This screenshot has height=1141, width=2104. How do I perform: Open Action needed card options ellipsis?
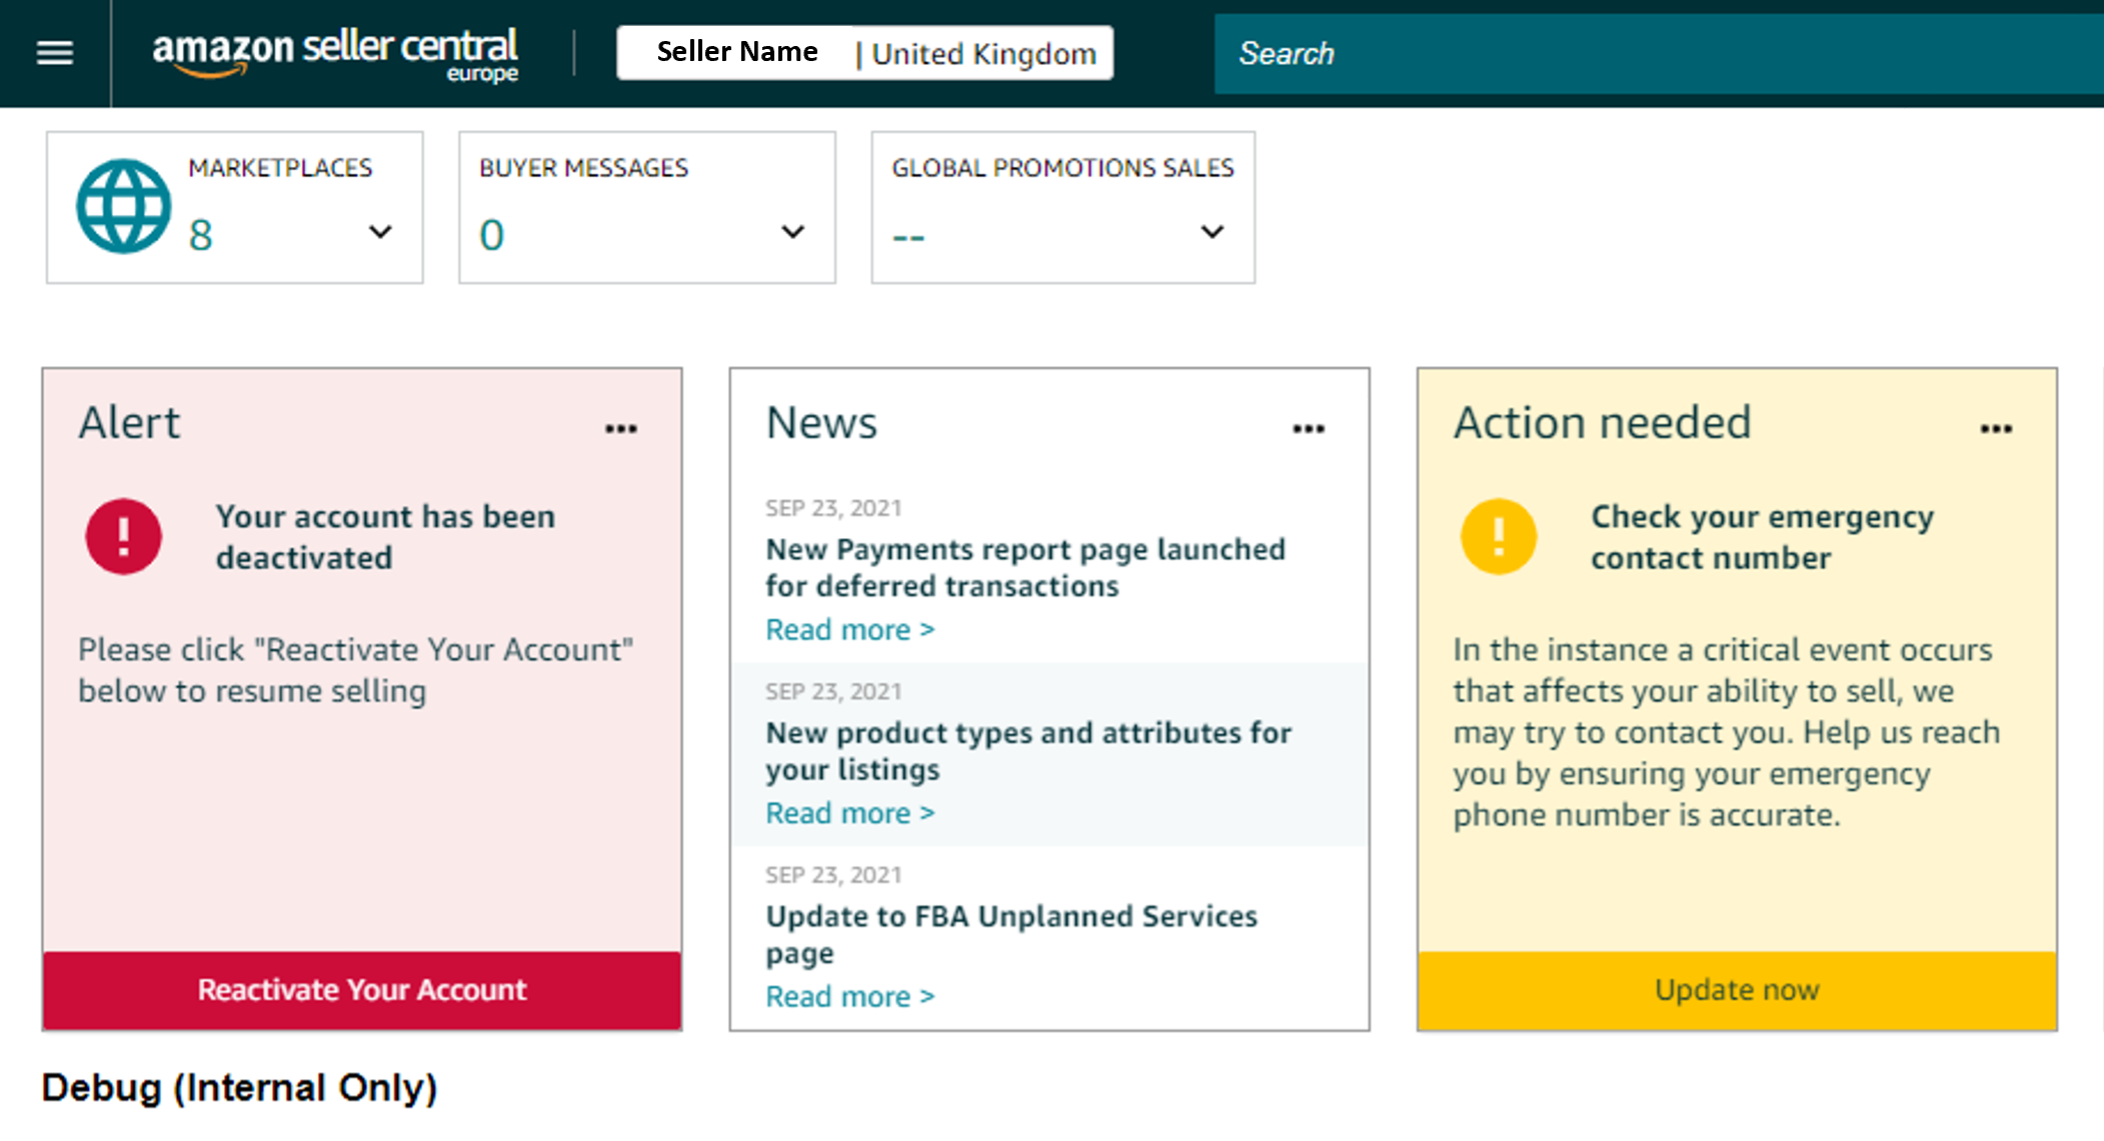1996,429
